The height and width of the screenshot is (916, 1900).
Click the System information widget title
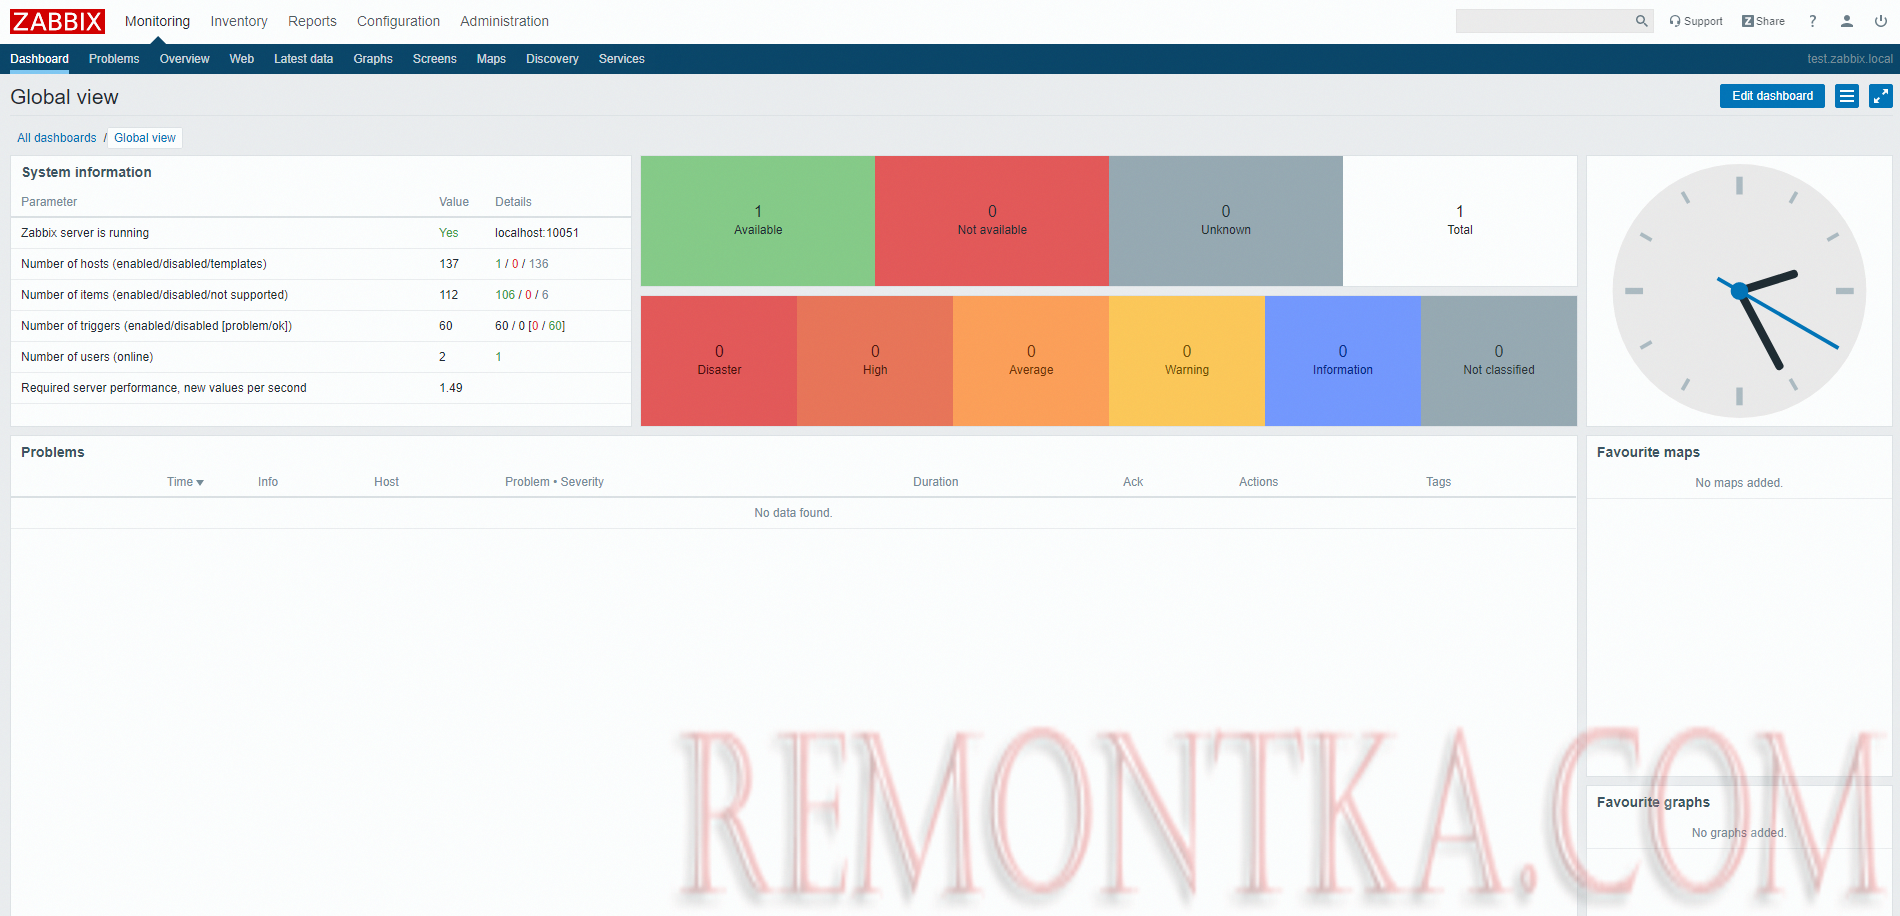pyautogui.click(x=87, y=172)
